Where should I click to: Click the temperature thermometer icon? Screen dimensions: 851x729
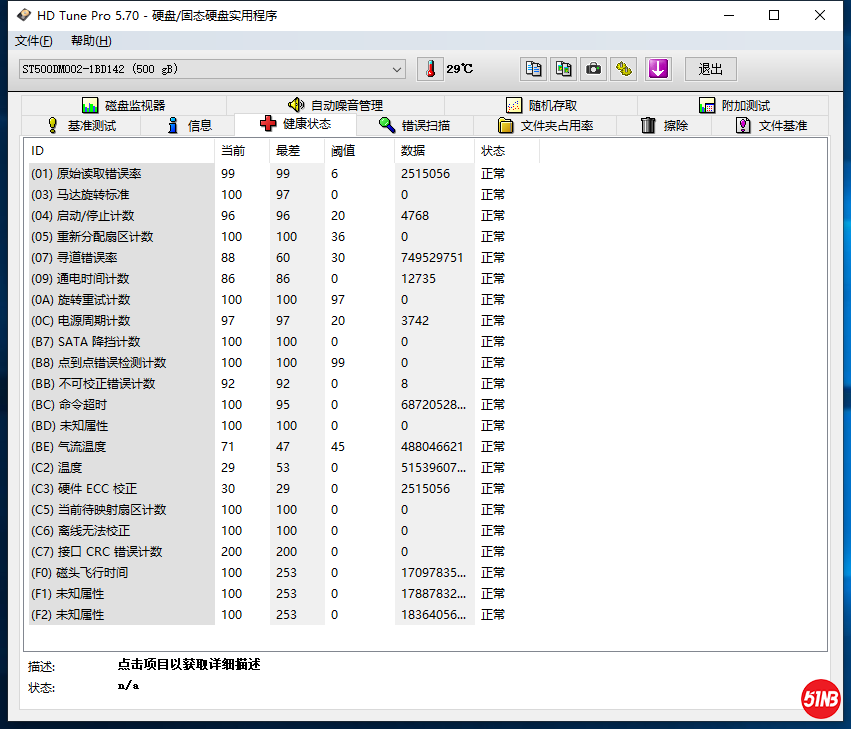430,69
